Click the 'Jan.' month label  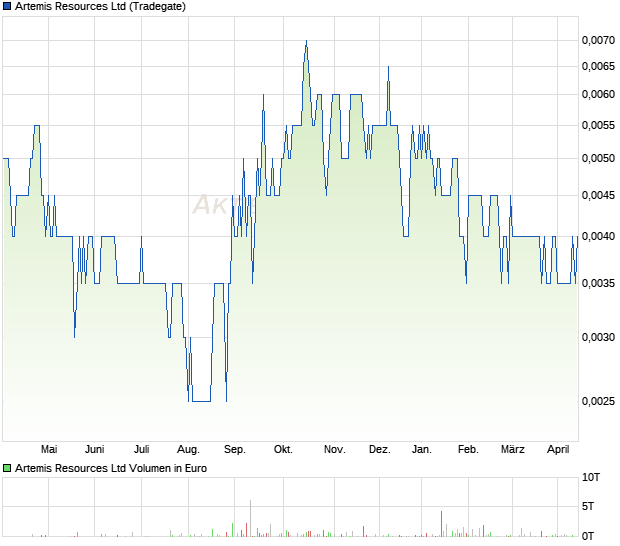click(x=422, y=449)
